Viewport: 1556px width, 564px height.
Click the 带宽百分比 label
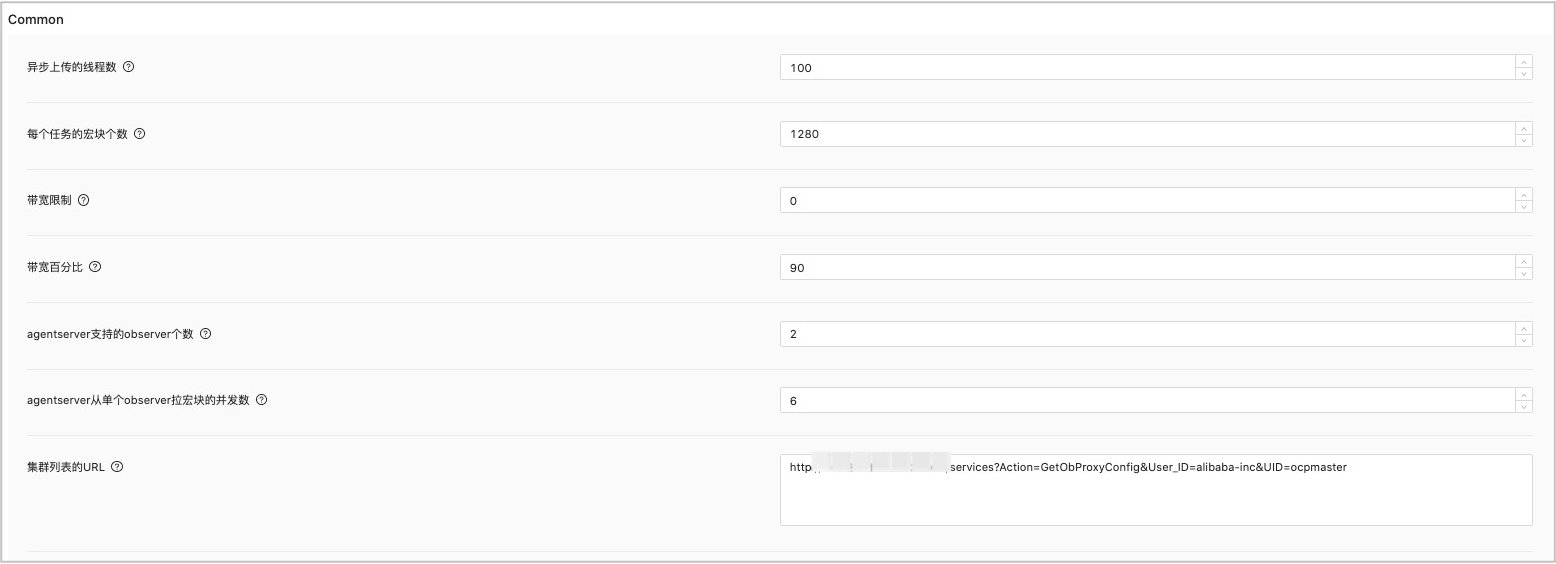[55, 267]
